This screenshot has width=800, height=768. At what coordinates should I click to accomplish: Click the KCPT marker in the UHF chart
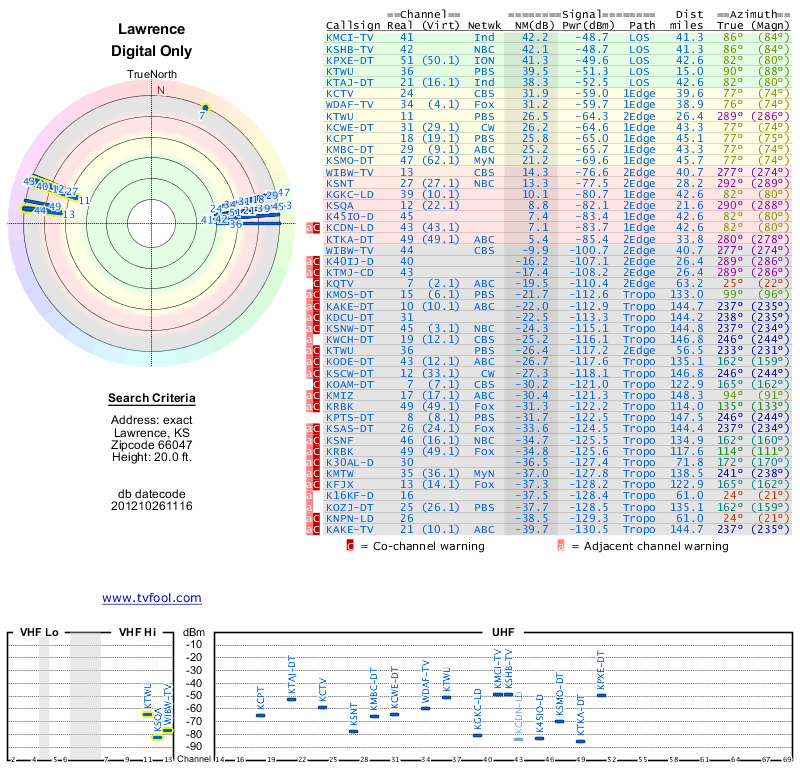[260, 715]
